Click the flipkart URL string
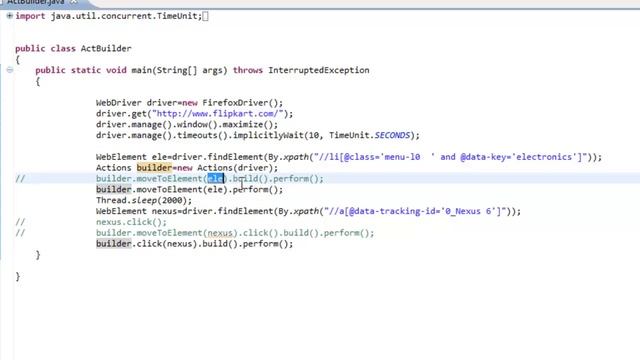This screenshot has width=640, height=360. pyautogui.click(x=220, y=114)
